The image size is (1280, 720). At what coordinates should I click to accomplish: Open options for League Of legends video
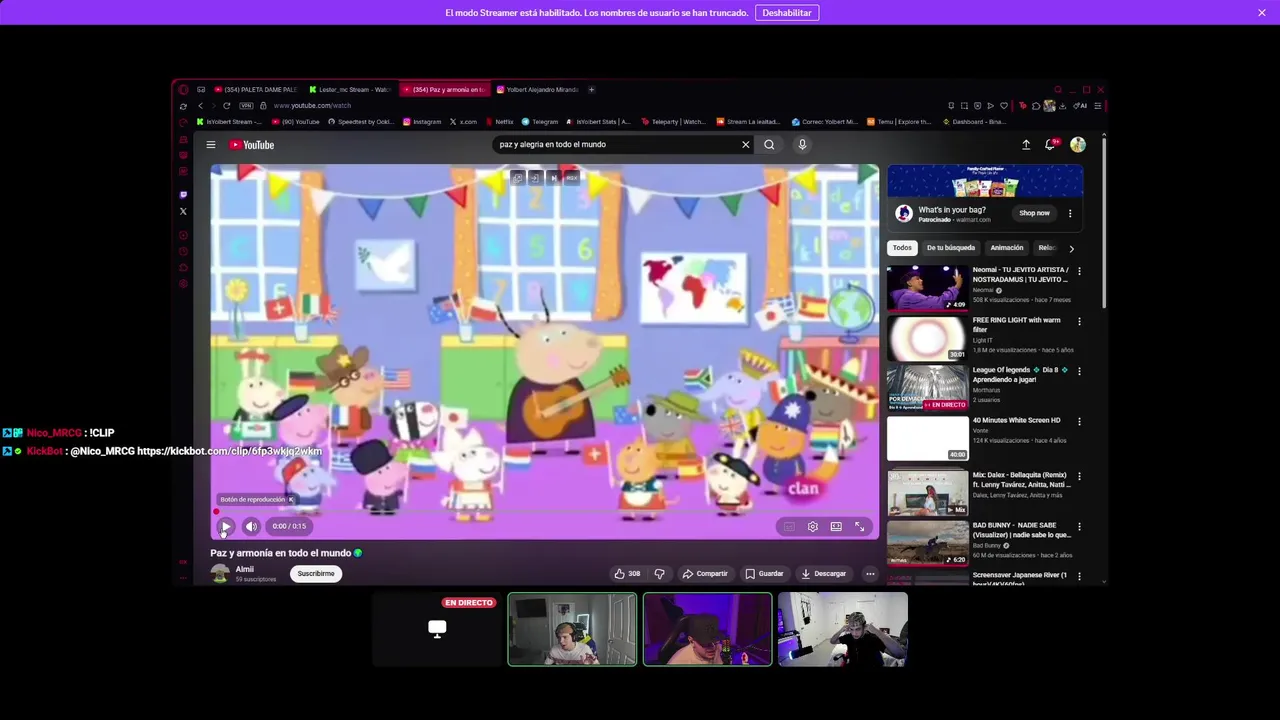click(1079, 371)
